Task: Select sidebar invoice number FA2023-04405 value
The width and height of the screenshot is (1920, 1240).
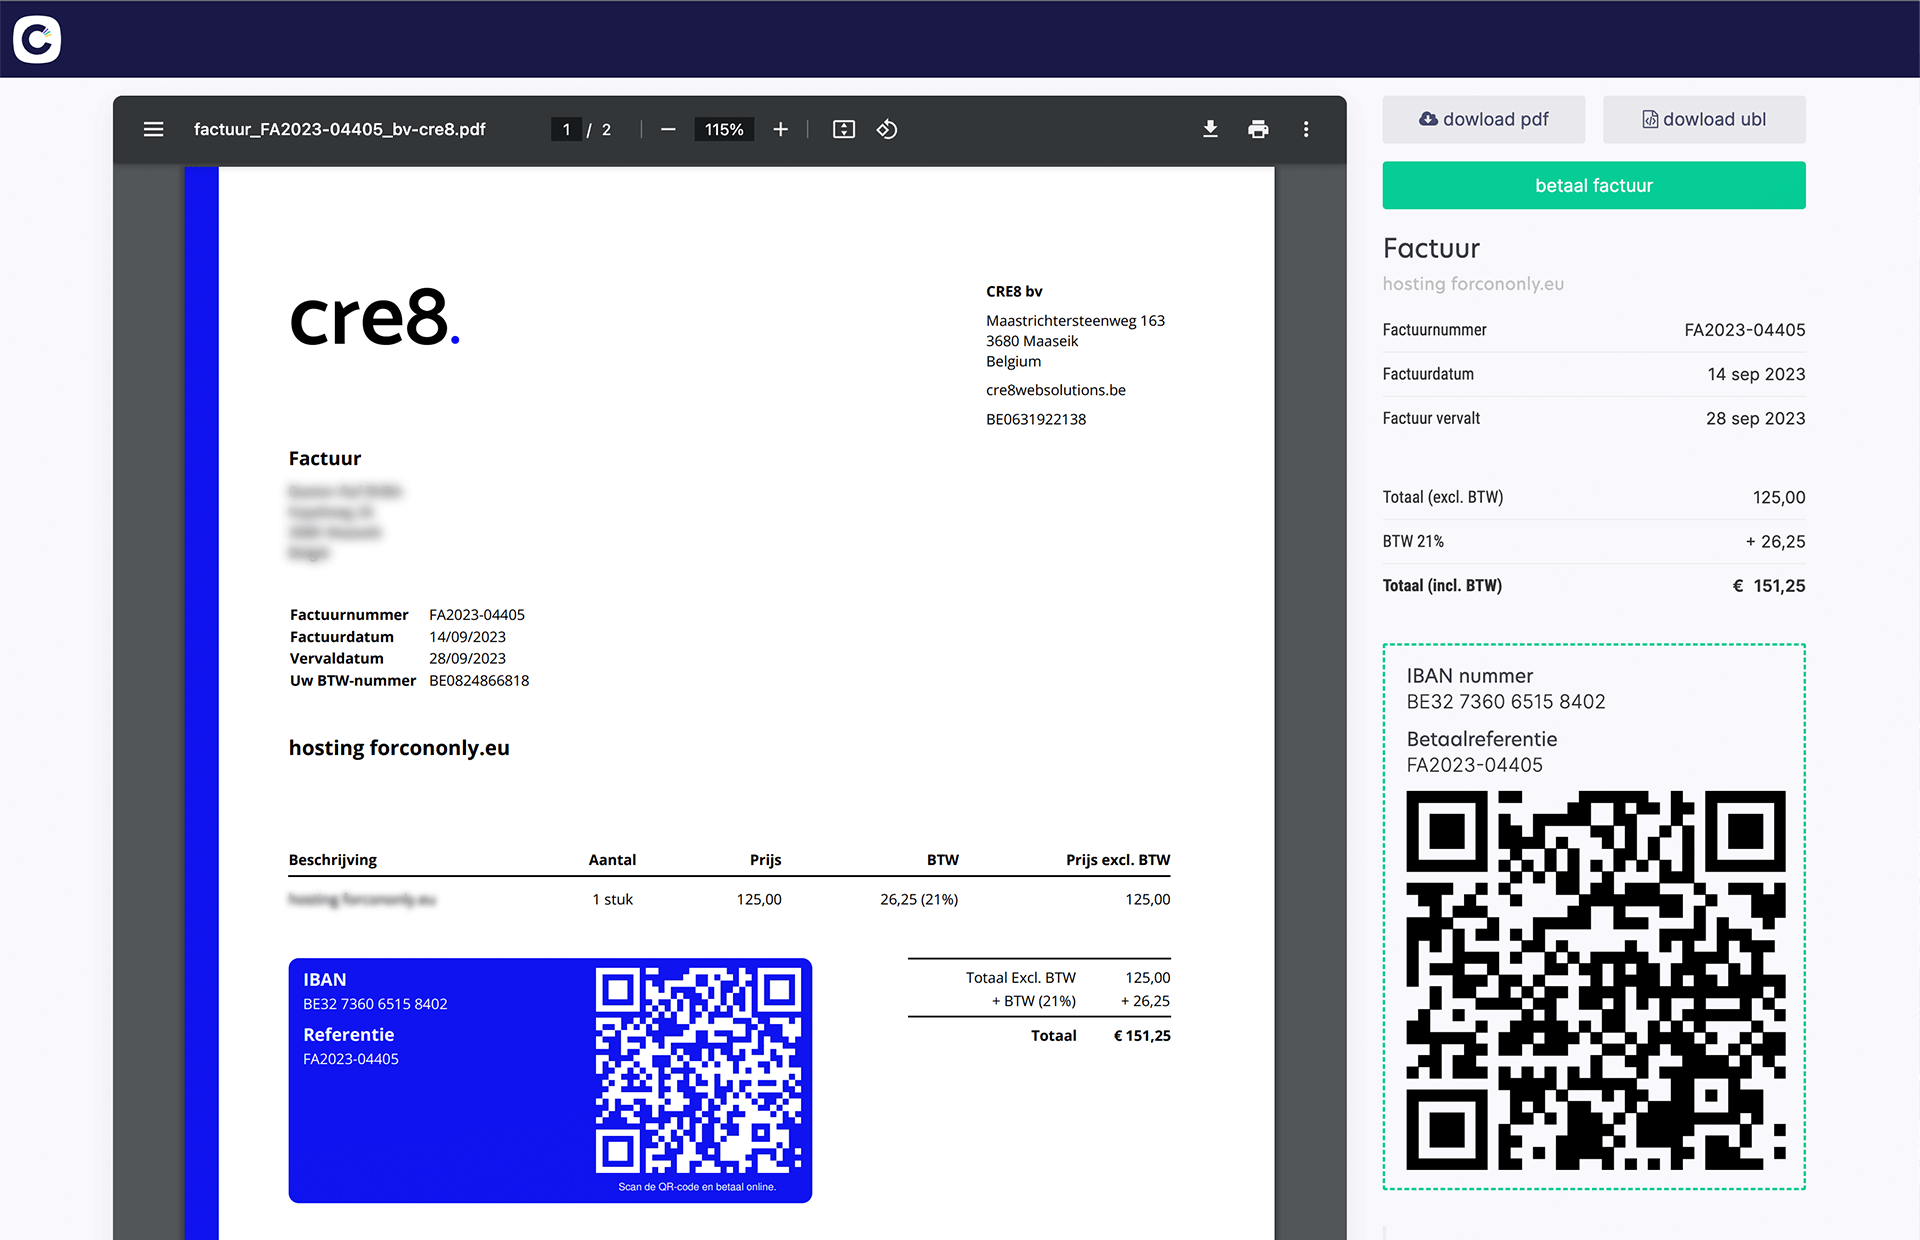Action: pyautogui.click(x=1745, y=330)
